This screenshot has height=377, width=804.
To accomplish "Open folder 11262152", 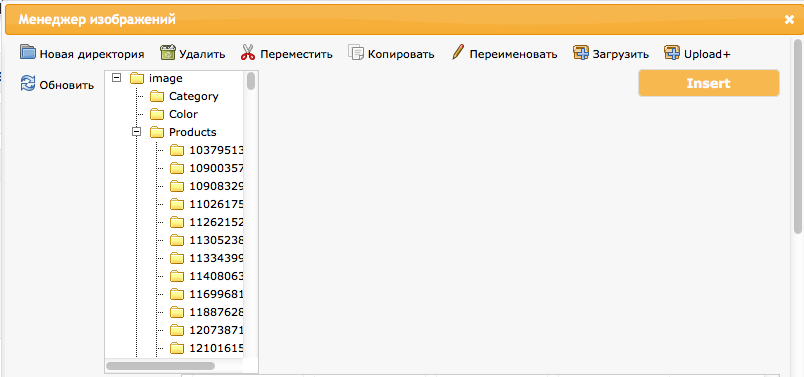I will [216, 222].
